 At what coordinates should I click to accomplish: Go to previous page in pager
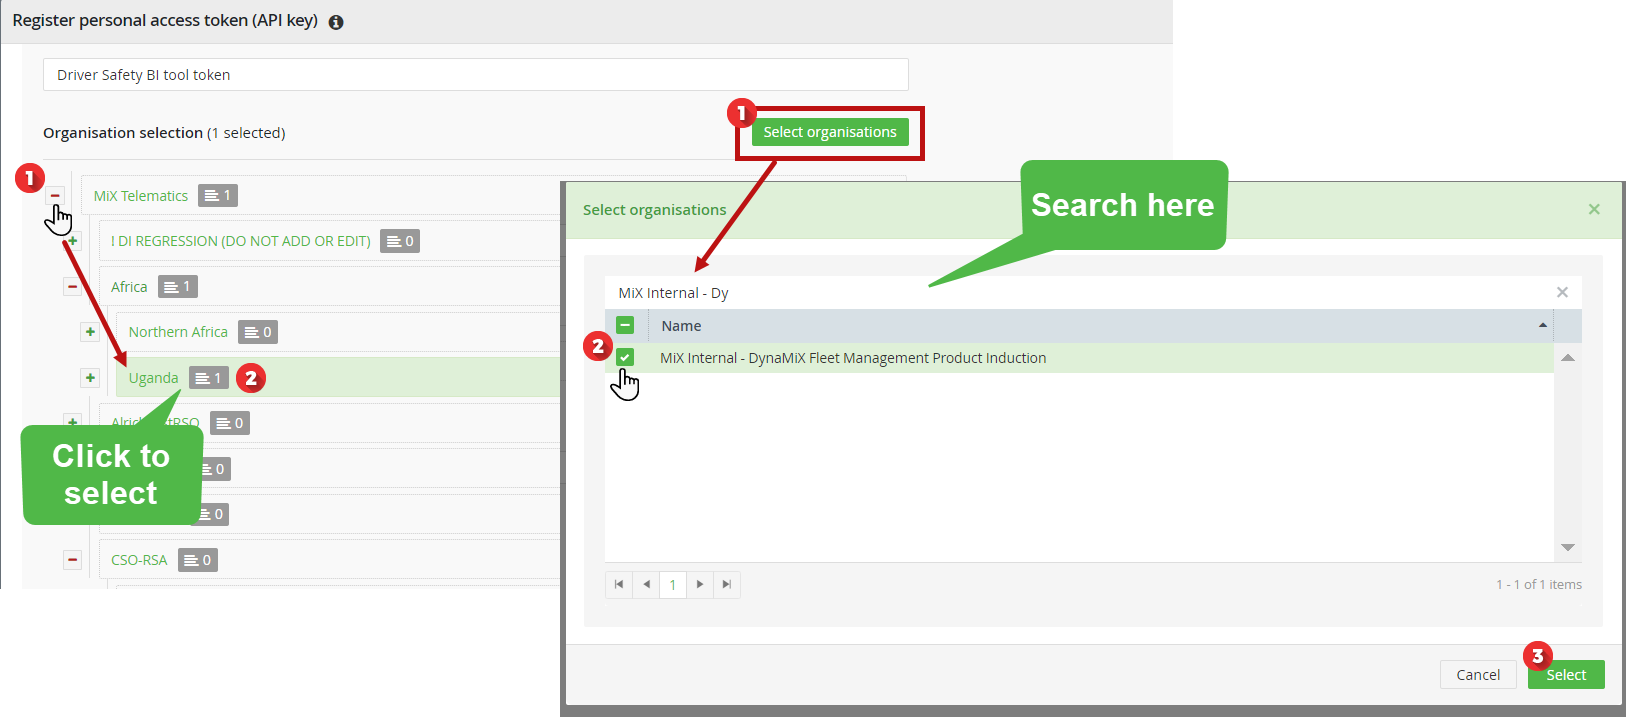coord(646,584)
